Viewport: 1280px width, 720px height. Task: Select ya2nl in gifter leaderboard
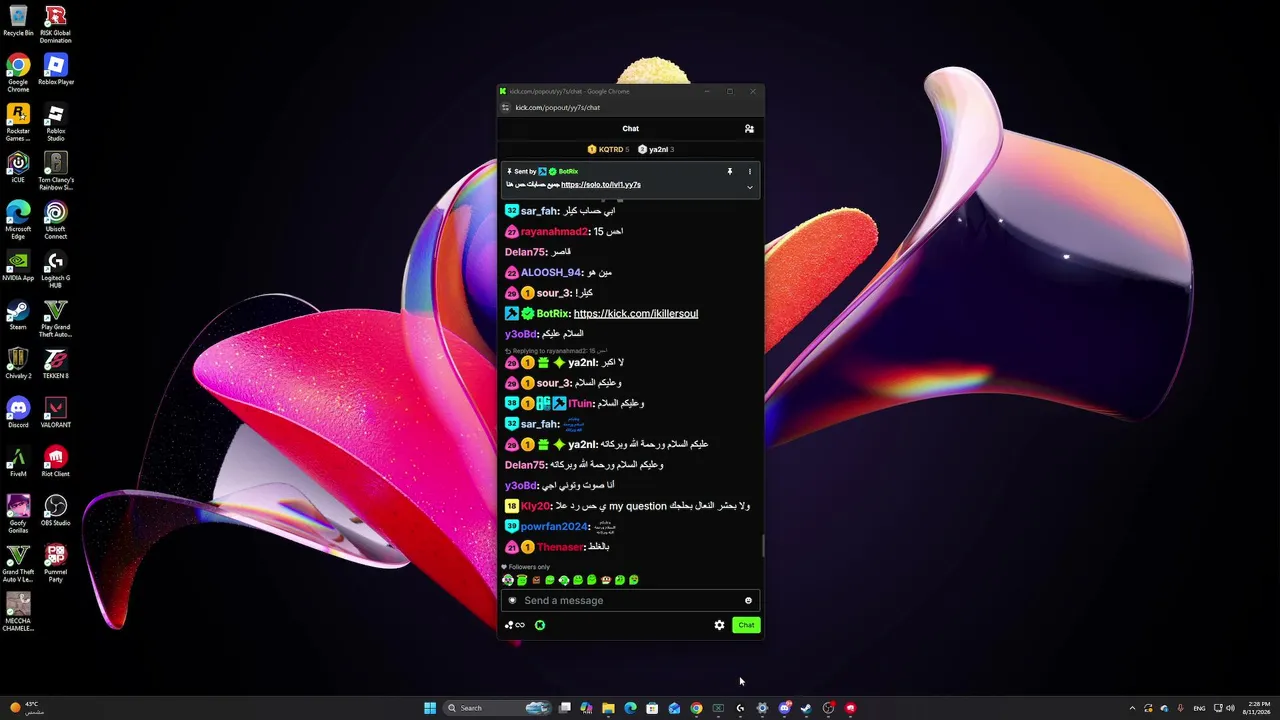click(656, 150)
